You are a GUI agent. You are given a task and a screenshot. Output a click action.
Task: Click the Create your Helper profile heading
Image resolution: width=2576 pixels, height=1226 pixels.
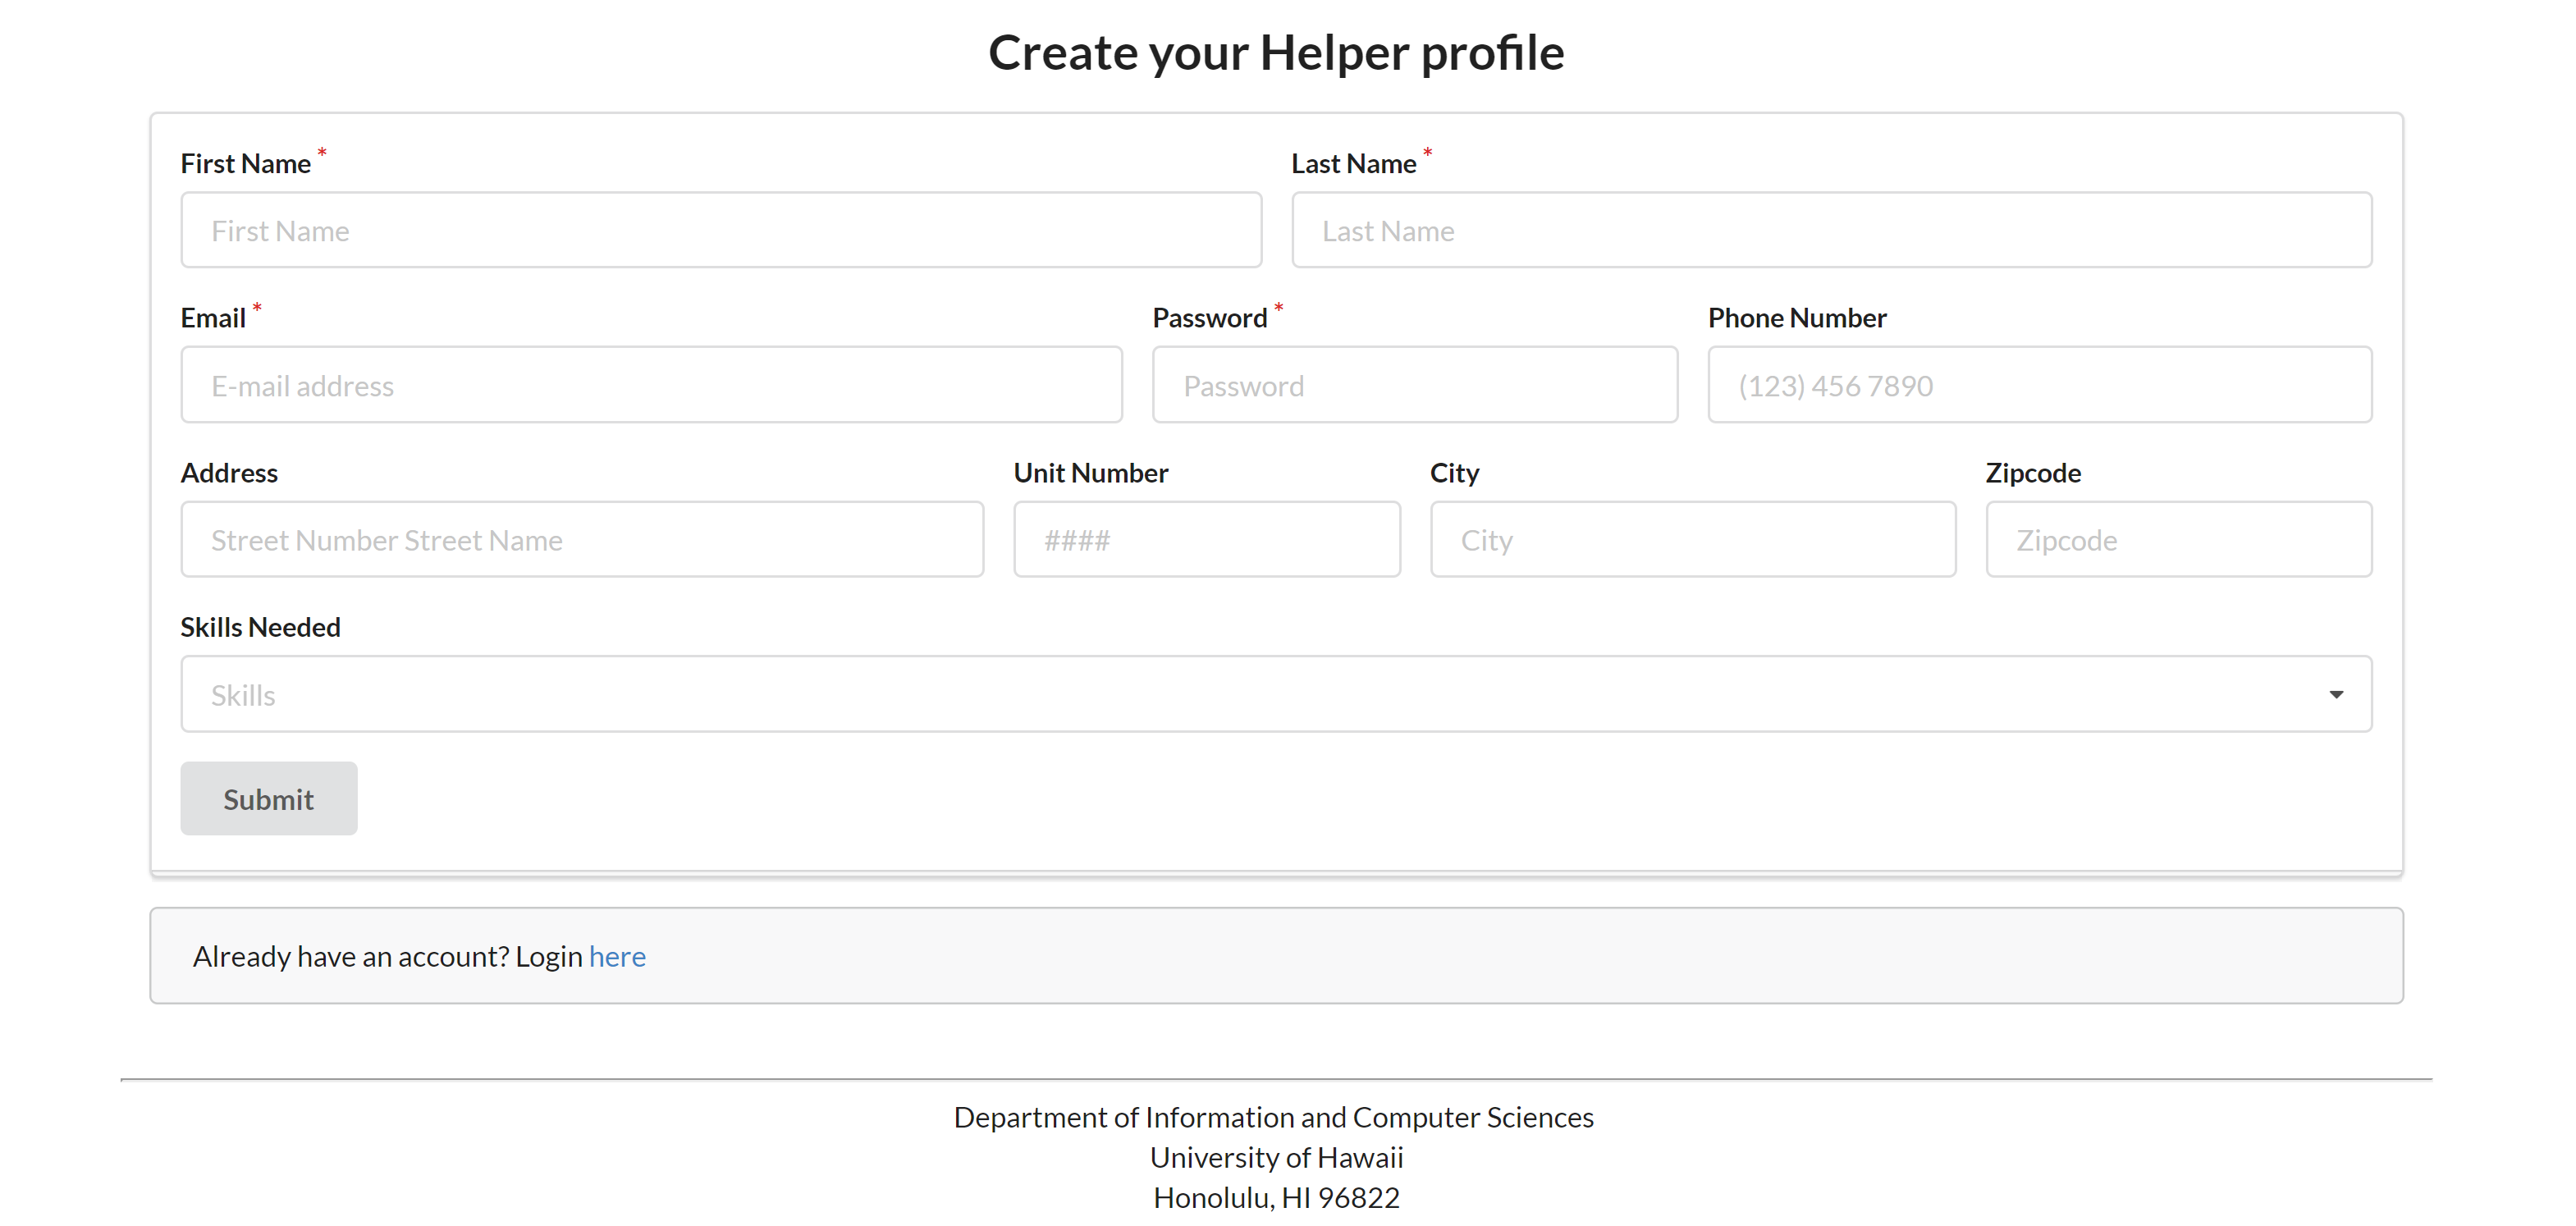1276,53
